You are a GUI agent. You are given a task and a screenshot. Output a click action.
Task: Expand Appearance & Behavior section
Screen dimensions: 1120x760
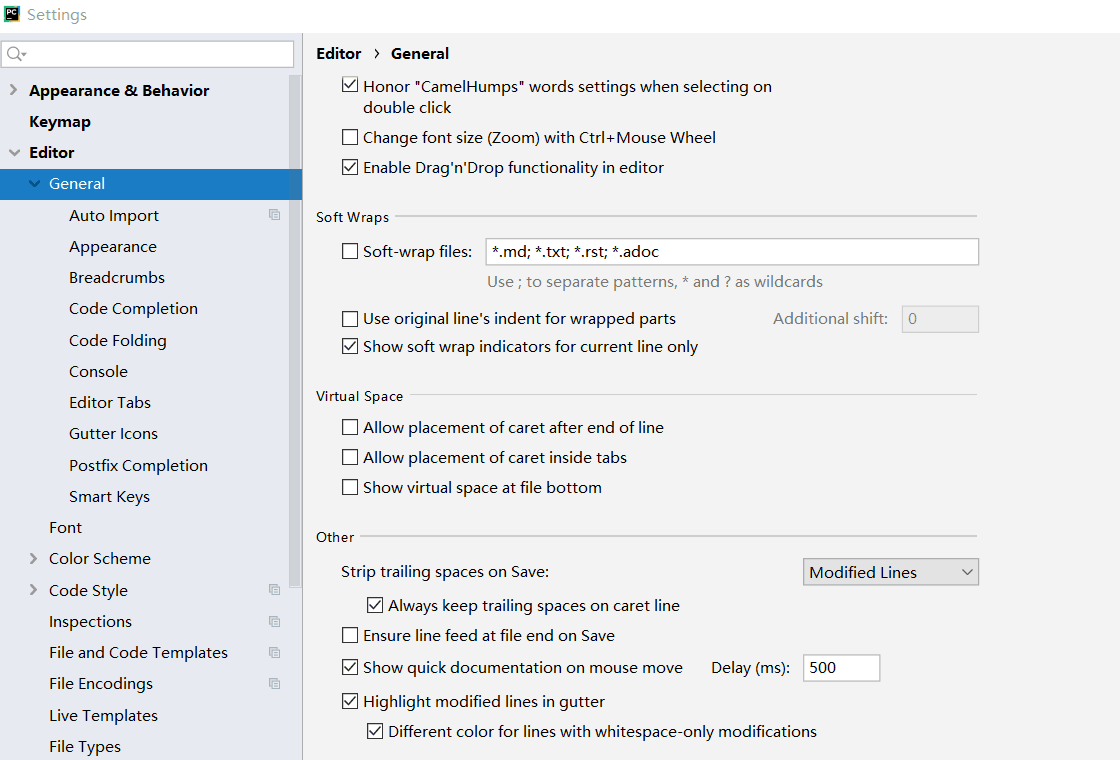tap(14, 90)
